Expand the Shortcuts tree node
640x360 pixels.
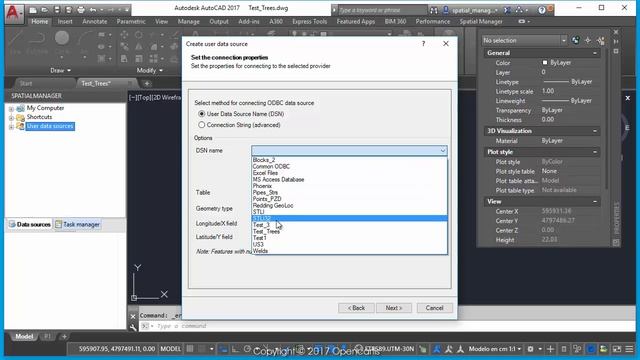11,118
